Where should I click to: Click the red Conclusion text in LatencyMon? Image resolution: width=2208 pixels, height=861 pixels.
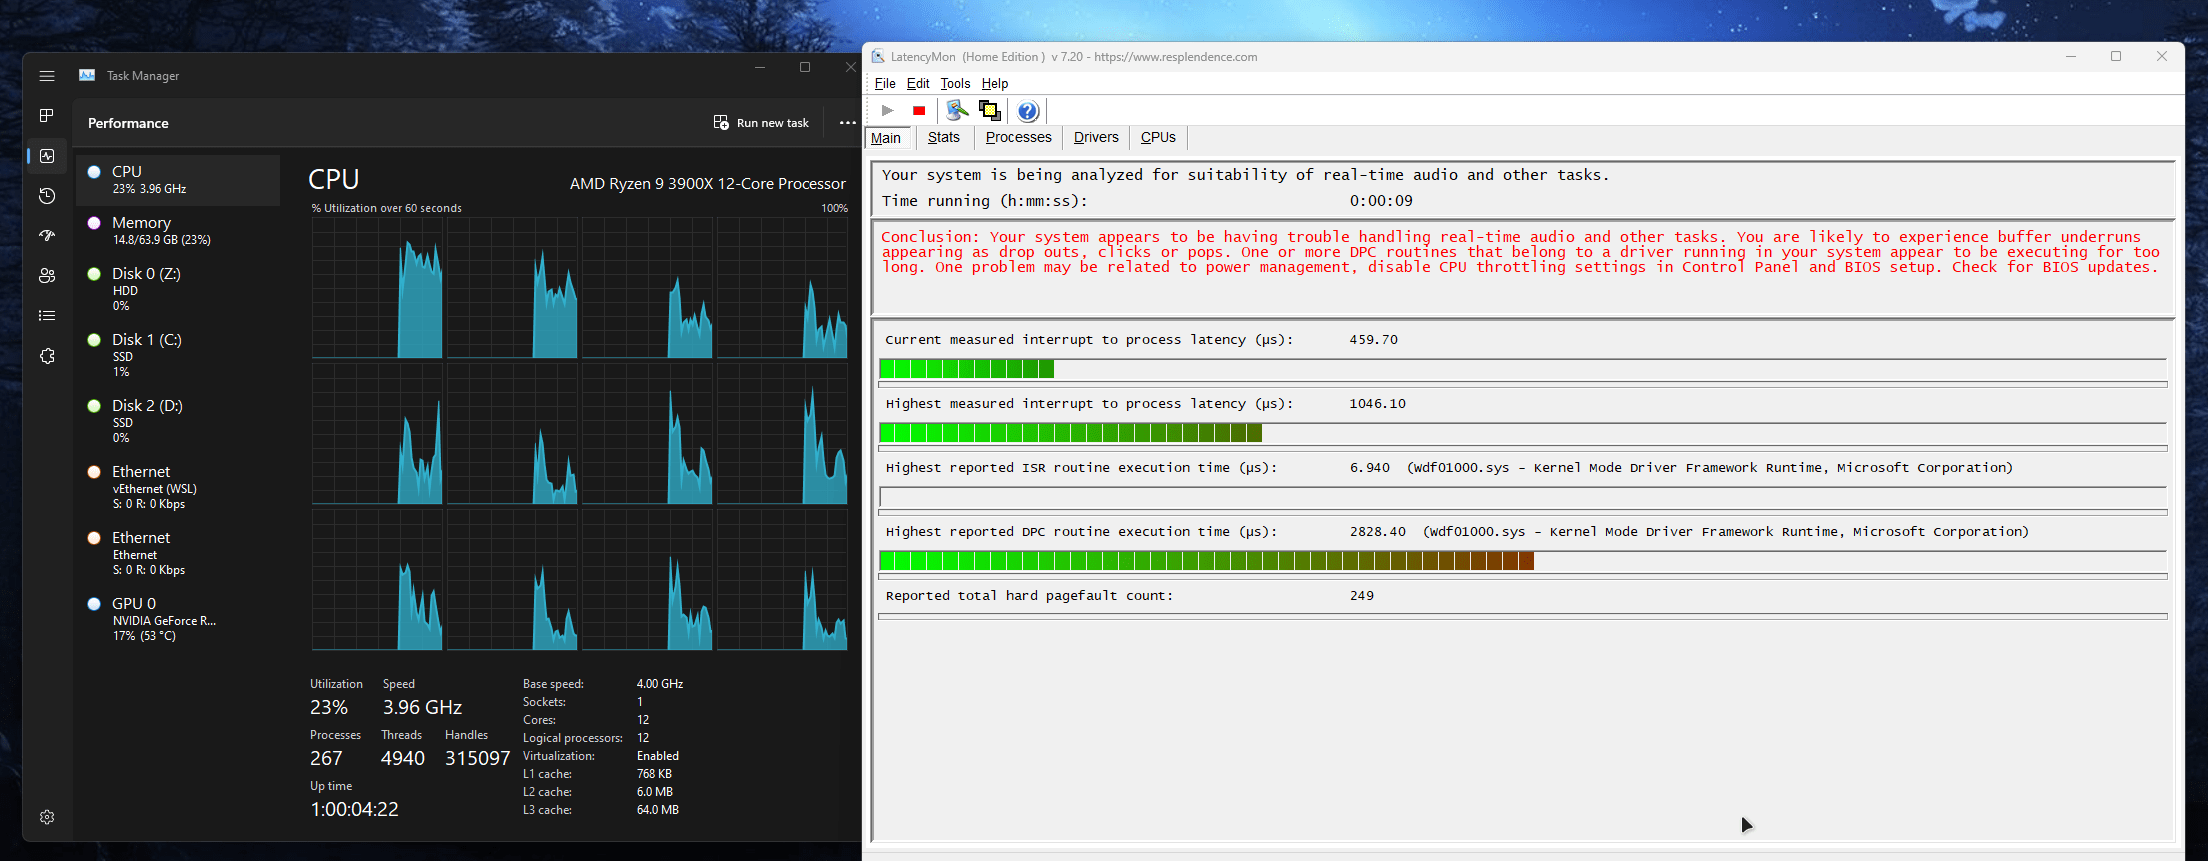[1520, 252]
